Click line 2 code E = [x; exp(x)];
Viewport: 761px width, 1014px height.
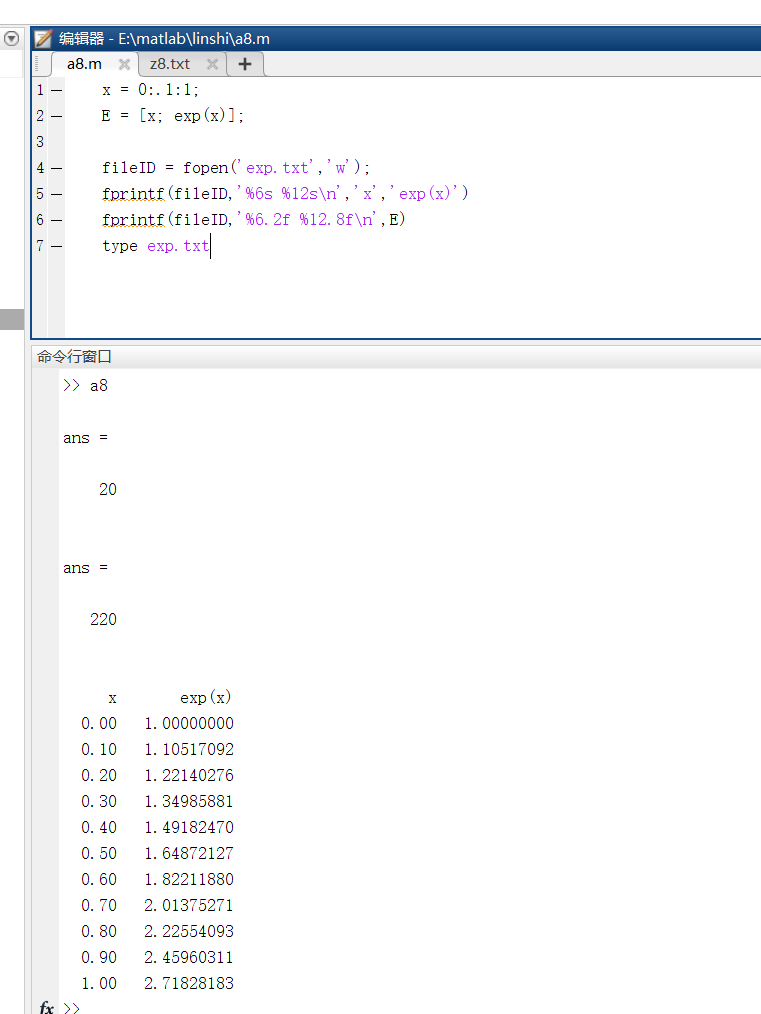173,116
